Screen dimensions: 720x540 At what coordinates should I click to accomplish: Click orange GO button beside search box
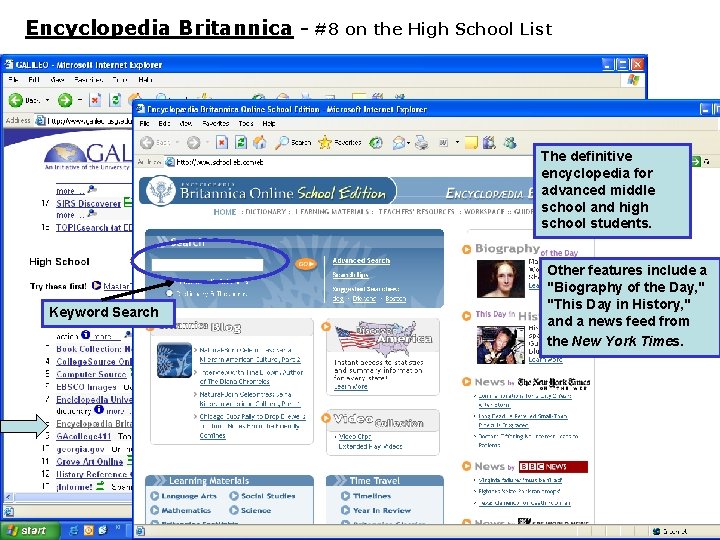pos(306,264)
